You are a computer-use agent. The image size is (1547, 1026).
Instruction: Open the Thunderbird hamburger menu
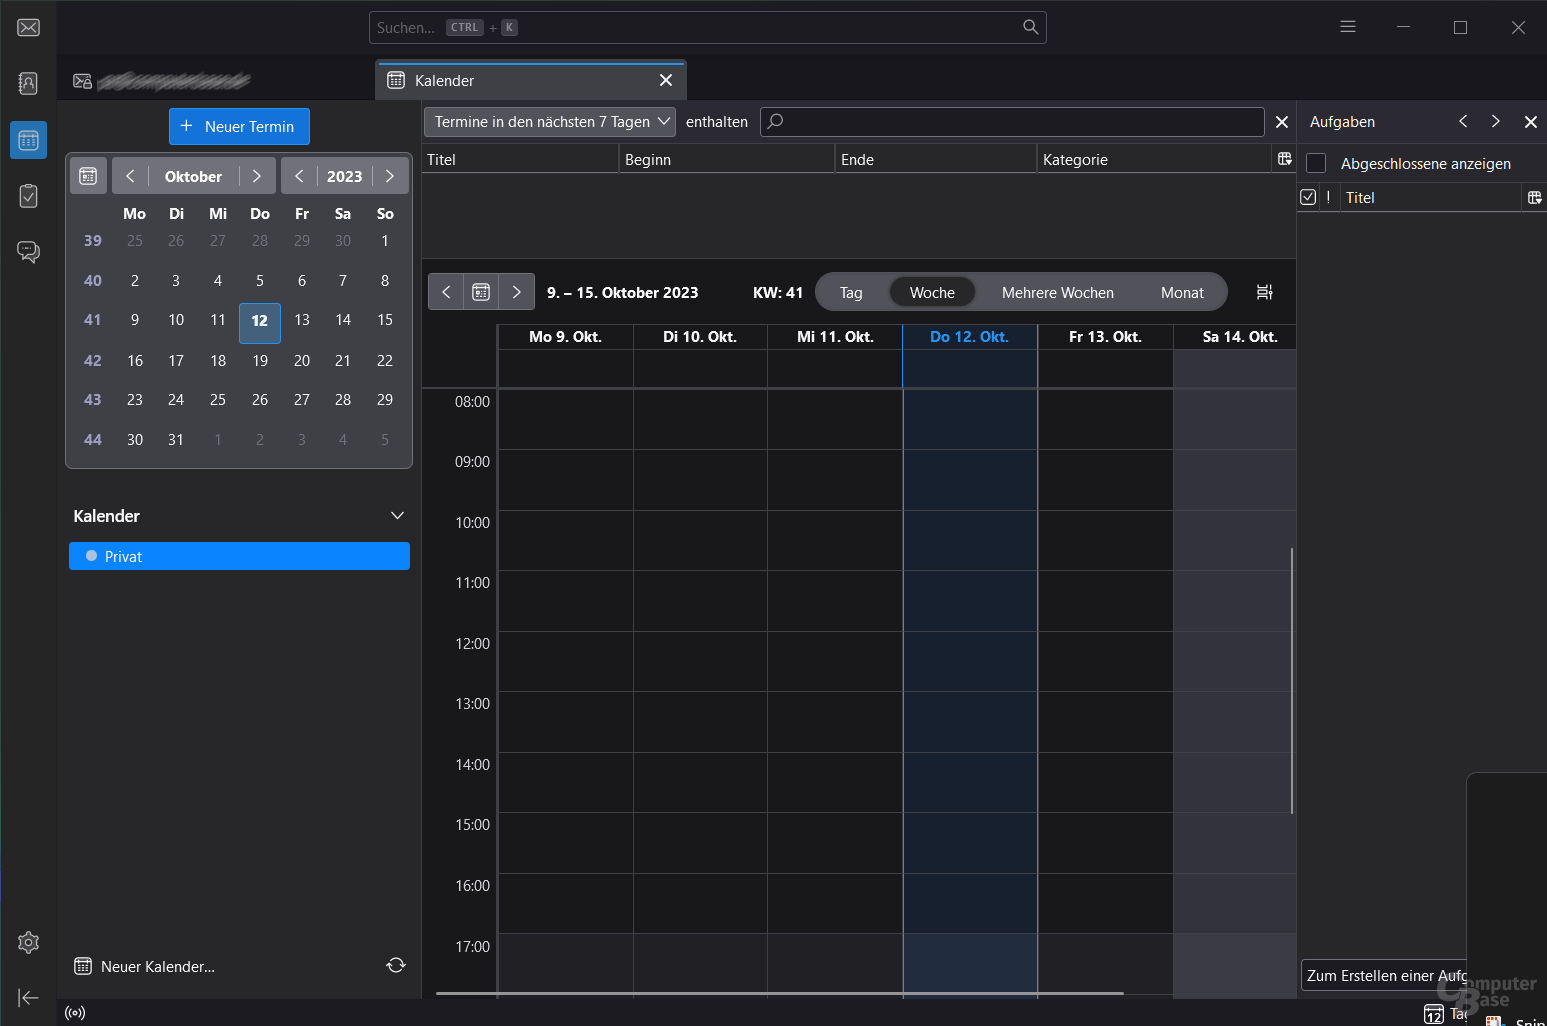pos(1348,27)
